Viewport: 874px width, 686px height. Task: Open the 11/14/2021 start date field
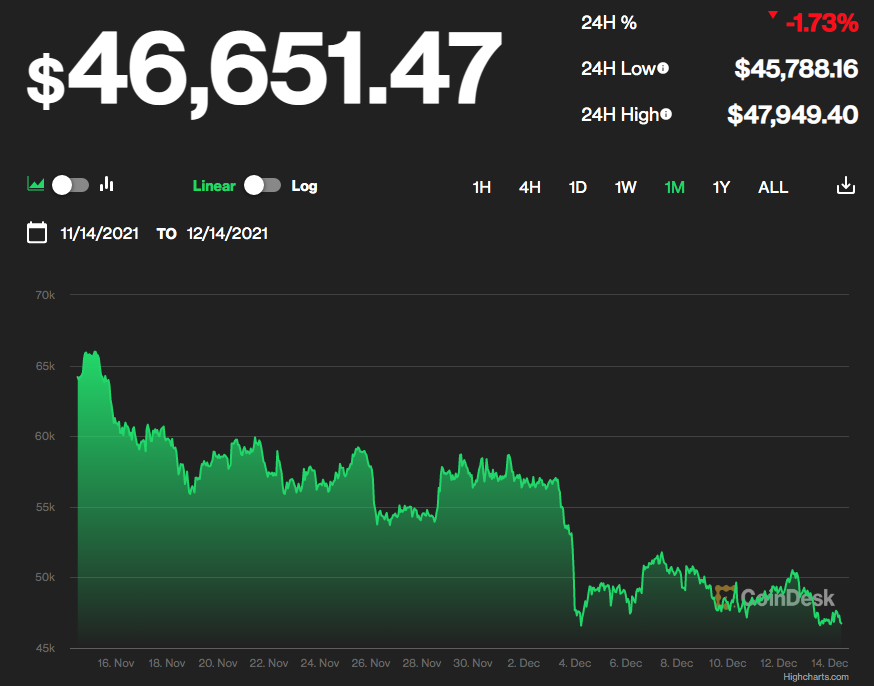point(97,233)
